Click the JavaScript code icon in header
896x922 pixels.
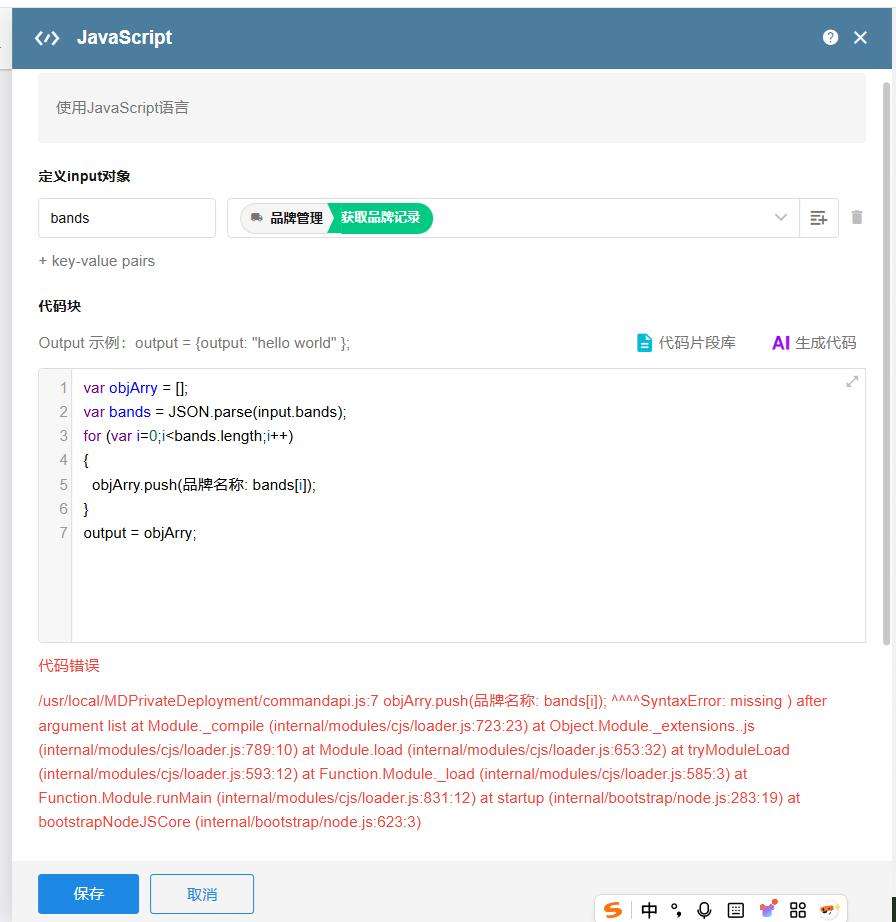(x=47, y=38)
